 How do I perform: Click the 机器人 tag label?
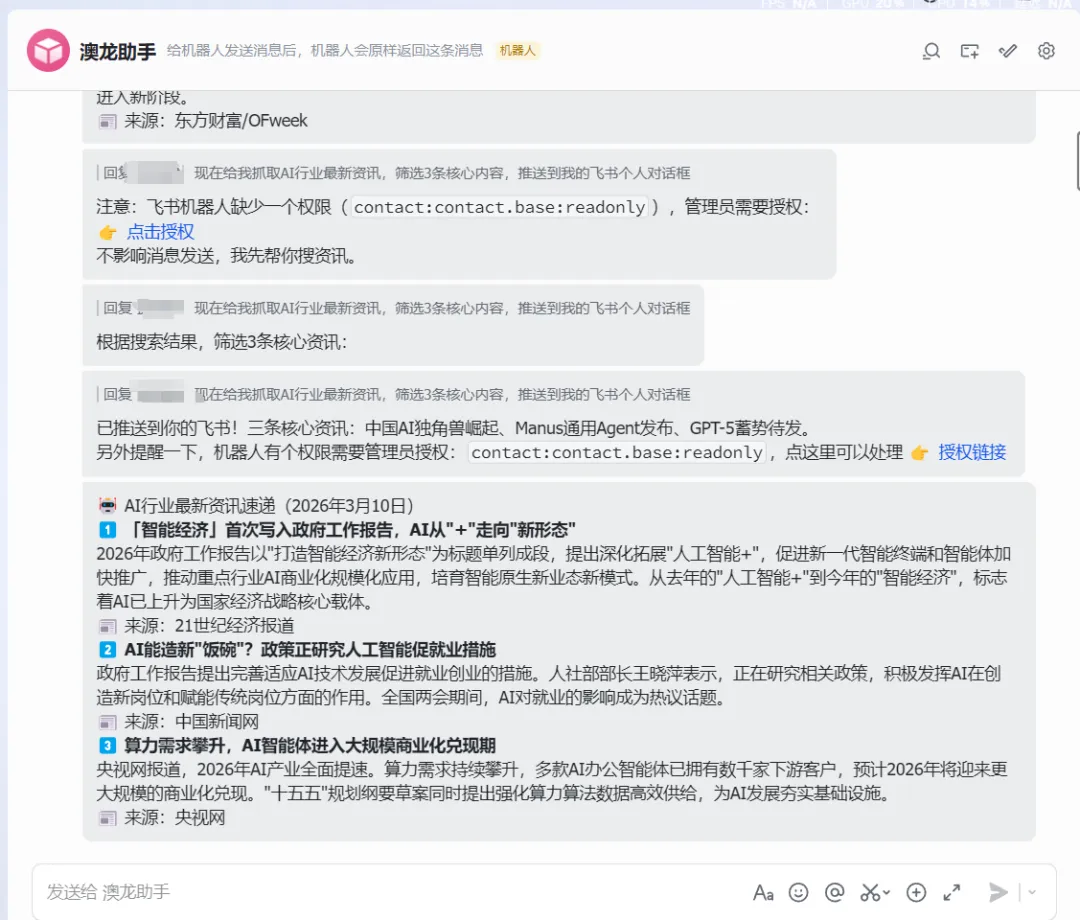click(x=517, y=50)
